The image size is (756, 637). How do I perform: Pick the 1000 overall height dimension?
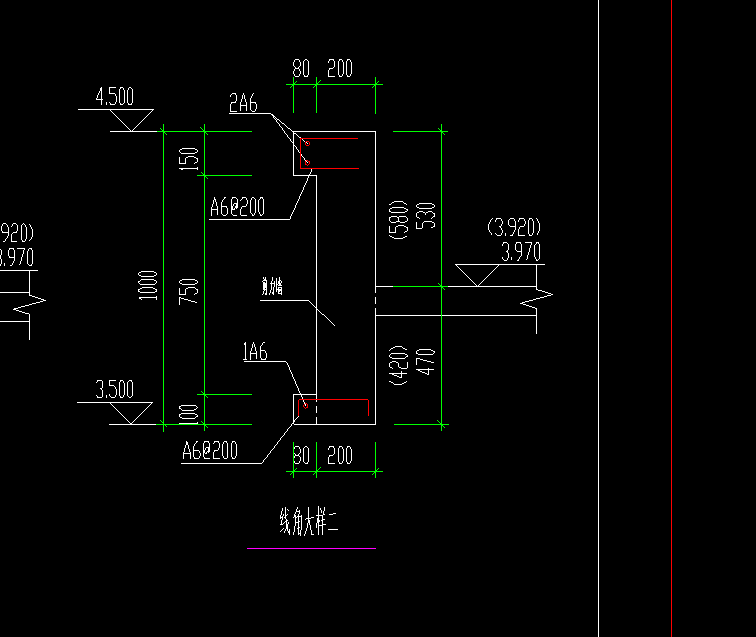pos(148,285)
